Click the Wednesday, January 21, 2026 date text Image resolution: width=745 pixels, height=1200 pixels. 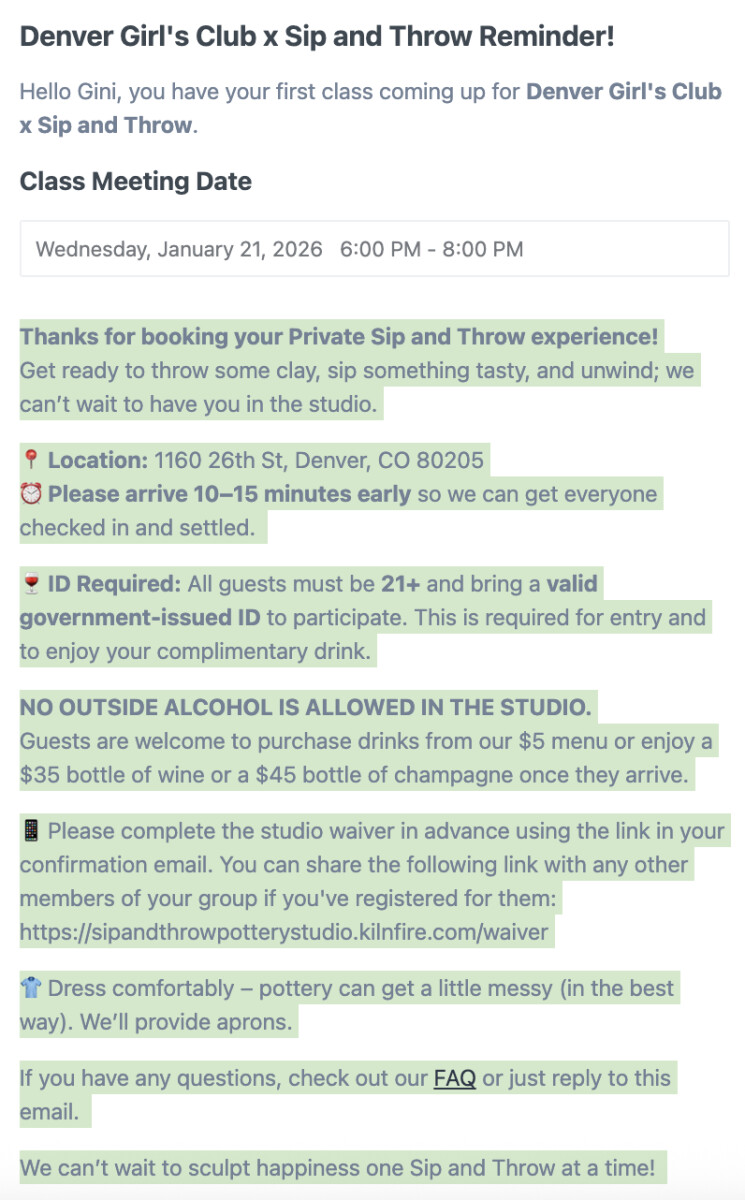pos(179,249)
